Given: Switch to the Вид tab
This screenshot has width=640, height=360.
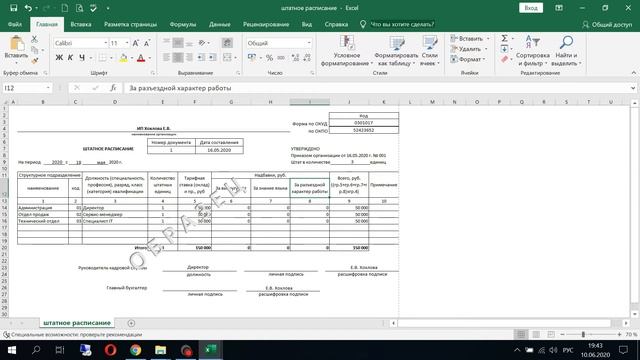Looking at the screenshot, I should 307,24.
